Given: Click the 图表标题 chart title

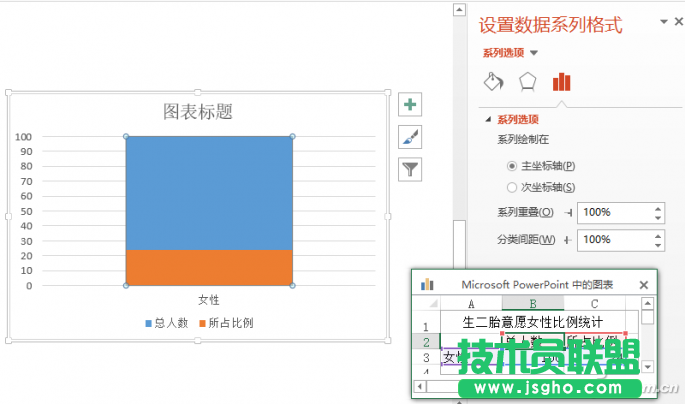Looking at the screenshot, I should pos(198,111).
